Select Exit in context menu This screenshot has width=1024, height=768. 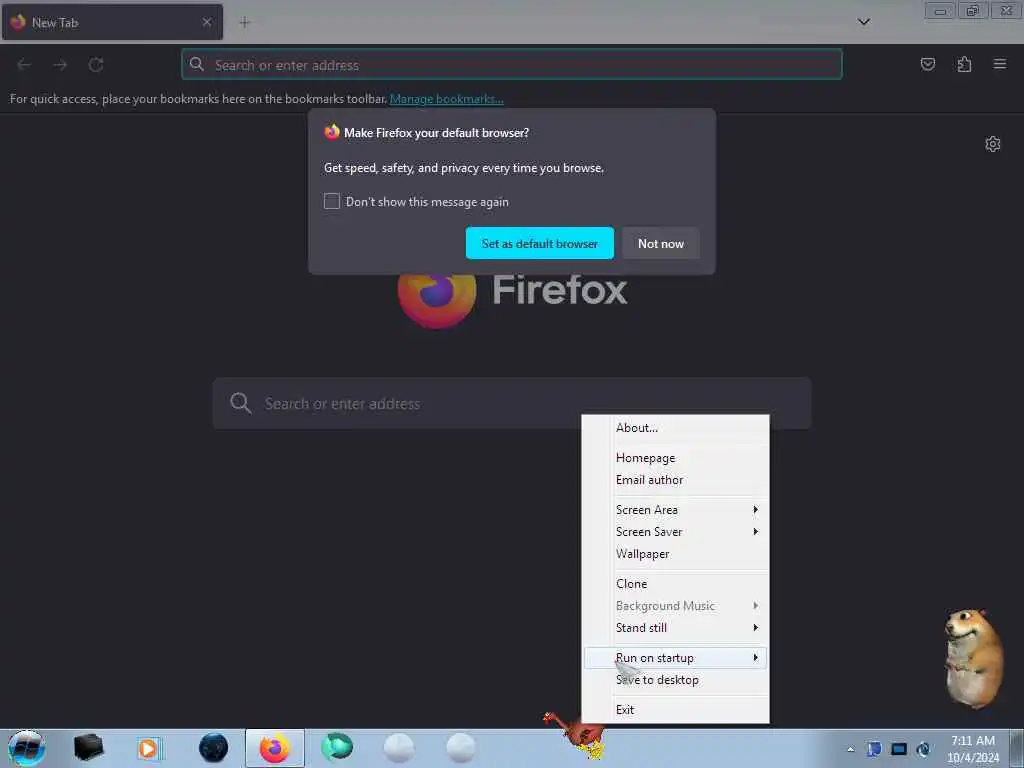[675, 710]
